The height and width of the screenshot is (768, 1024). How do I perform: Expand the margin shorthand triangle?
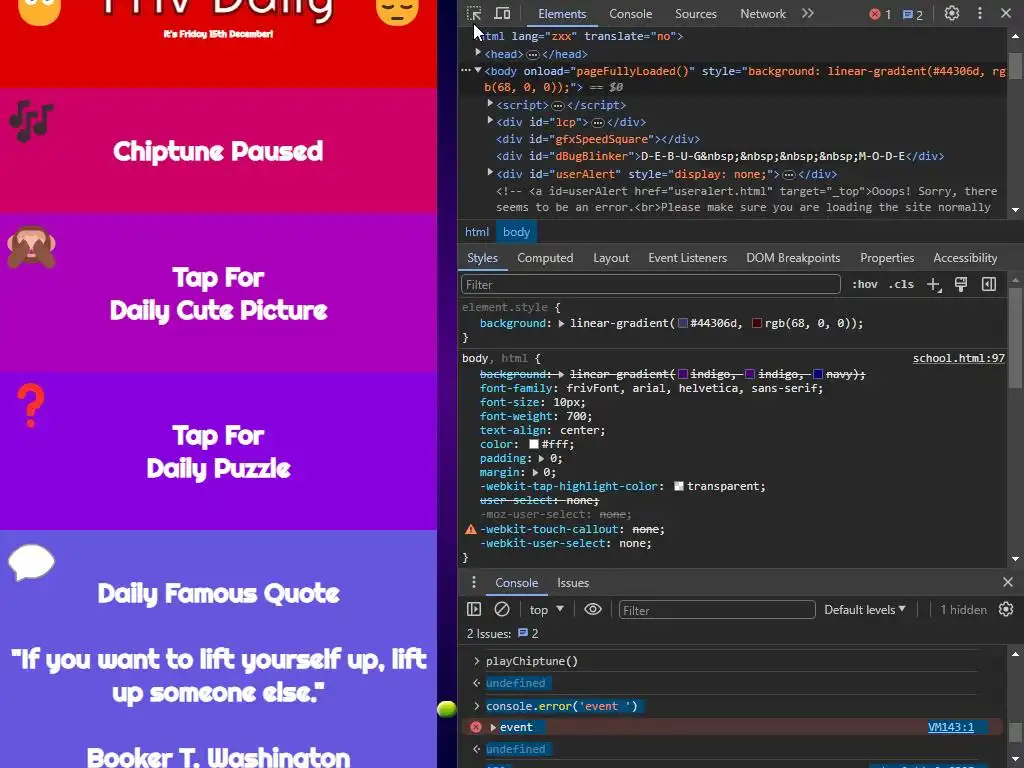tap(535, 472)
